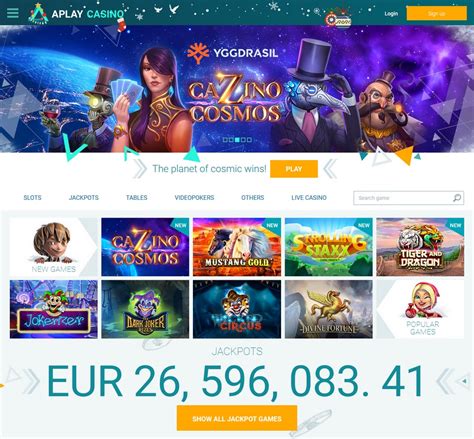Click the Aplay Casino logo
474x439 pixels.
click(x=77, y=14)
